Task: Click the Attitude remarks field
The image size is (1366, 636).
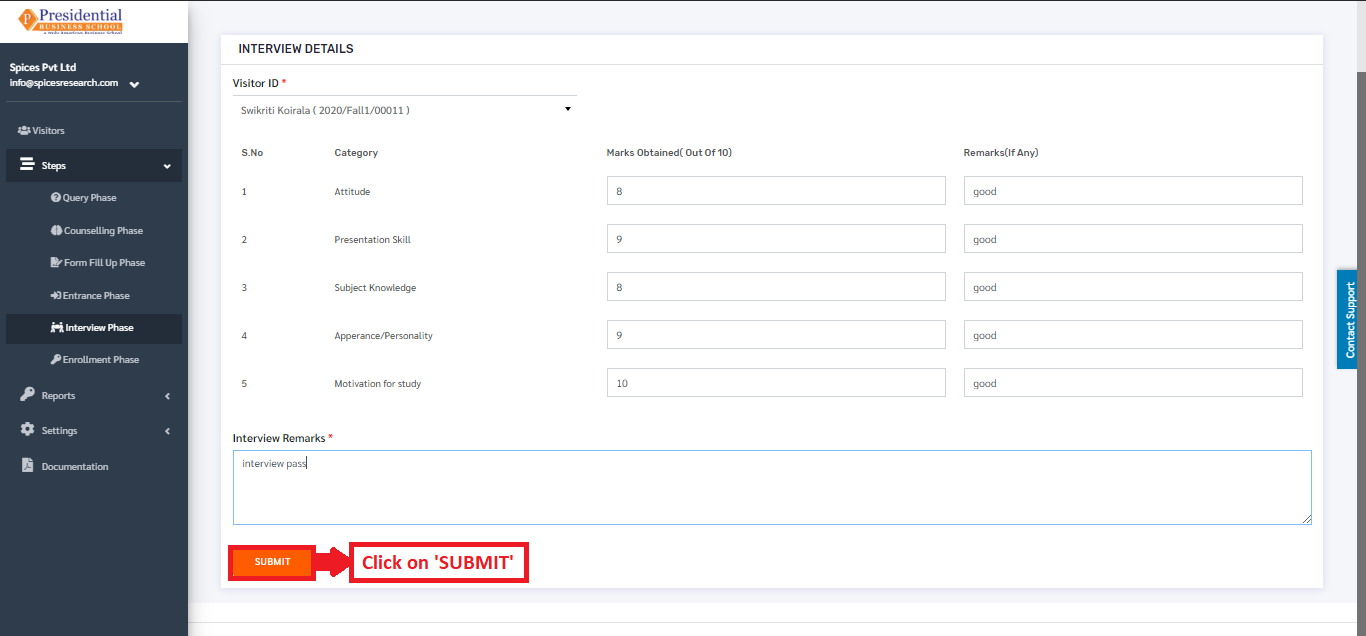Action: [1133, 191]
